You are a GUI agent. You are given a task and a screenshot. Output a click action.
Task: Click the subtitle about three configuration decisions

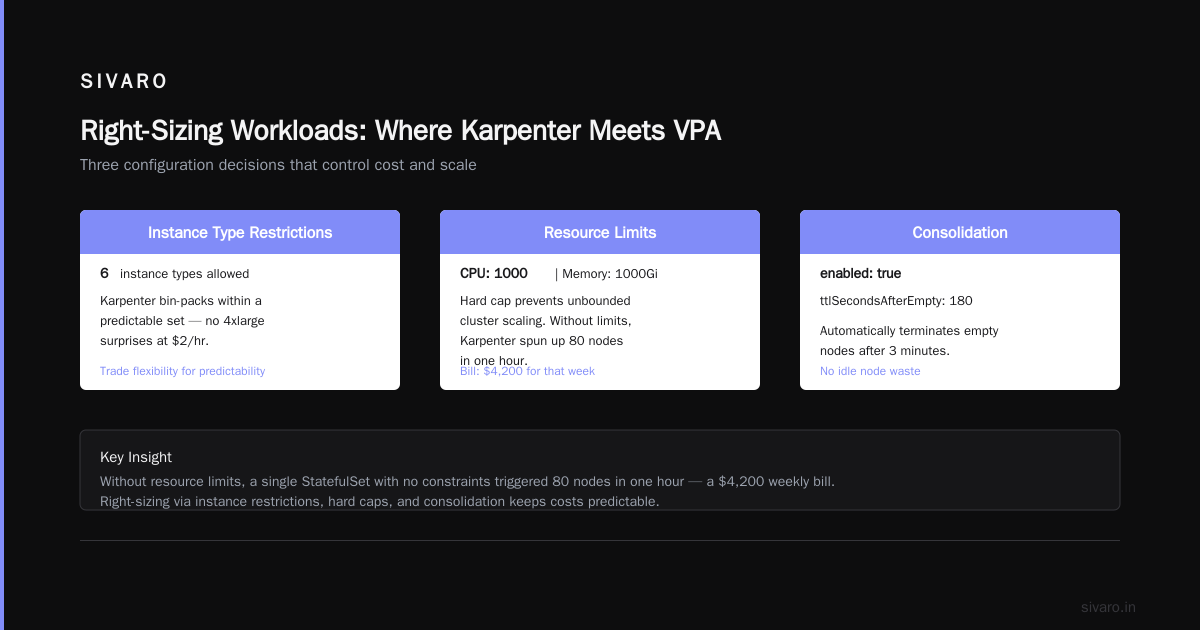278,165
